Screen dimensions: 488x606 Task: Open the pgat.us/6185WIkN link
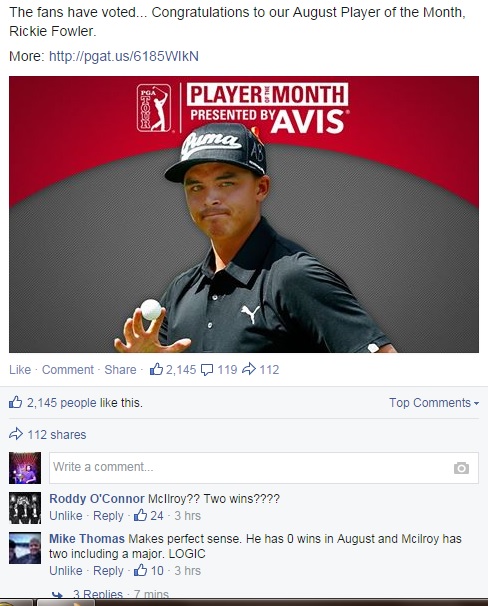click(124, 56)
